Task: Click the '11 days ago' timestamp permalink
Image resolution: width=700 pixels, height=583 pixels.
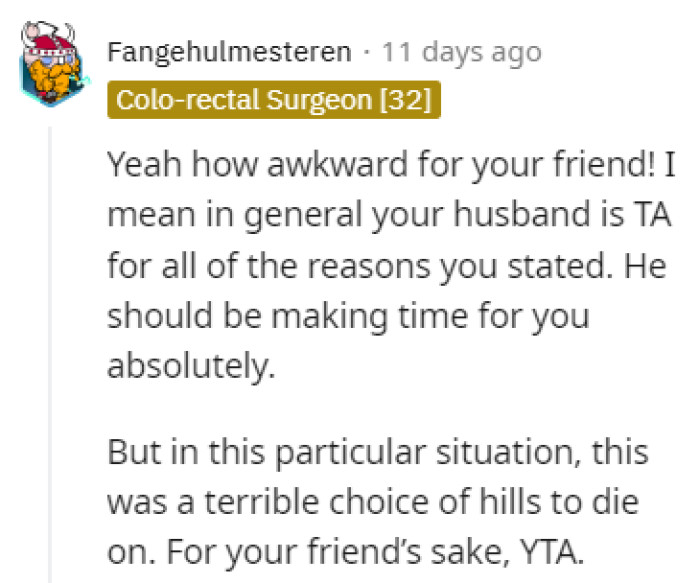Action: click(462, 52)
